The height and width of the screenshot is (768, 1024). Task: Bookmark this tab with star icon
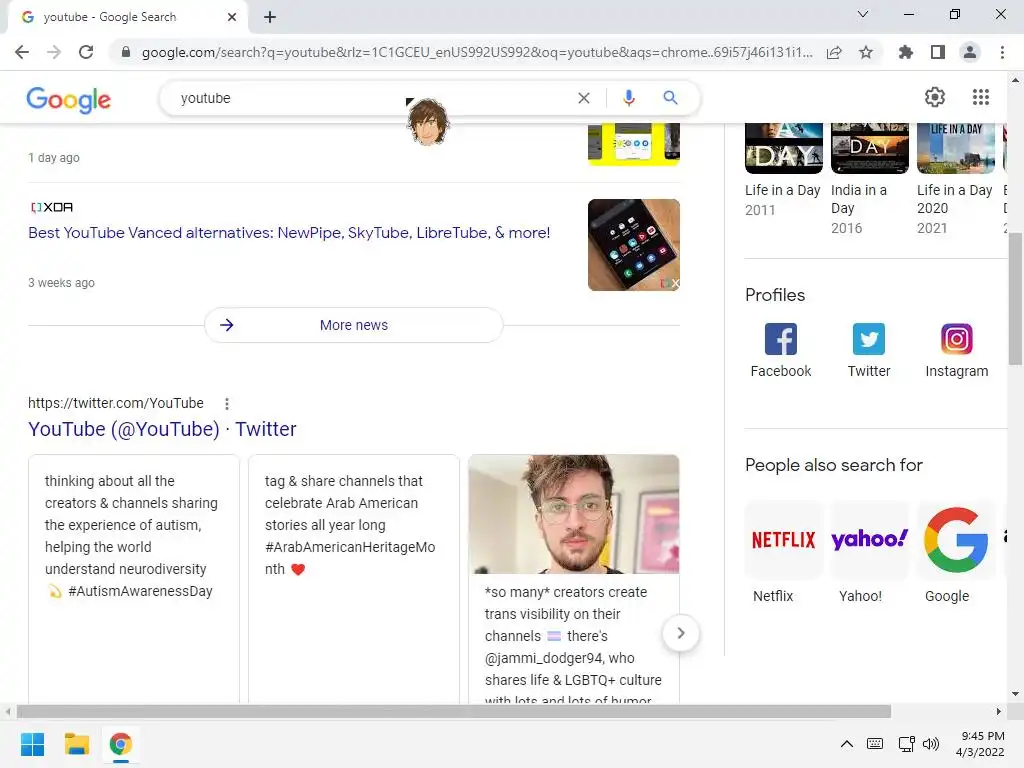[x=866, y=52]
